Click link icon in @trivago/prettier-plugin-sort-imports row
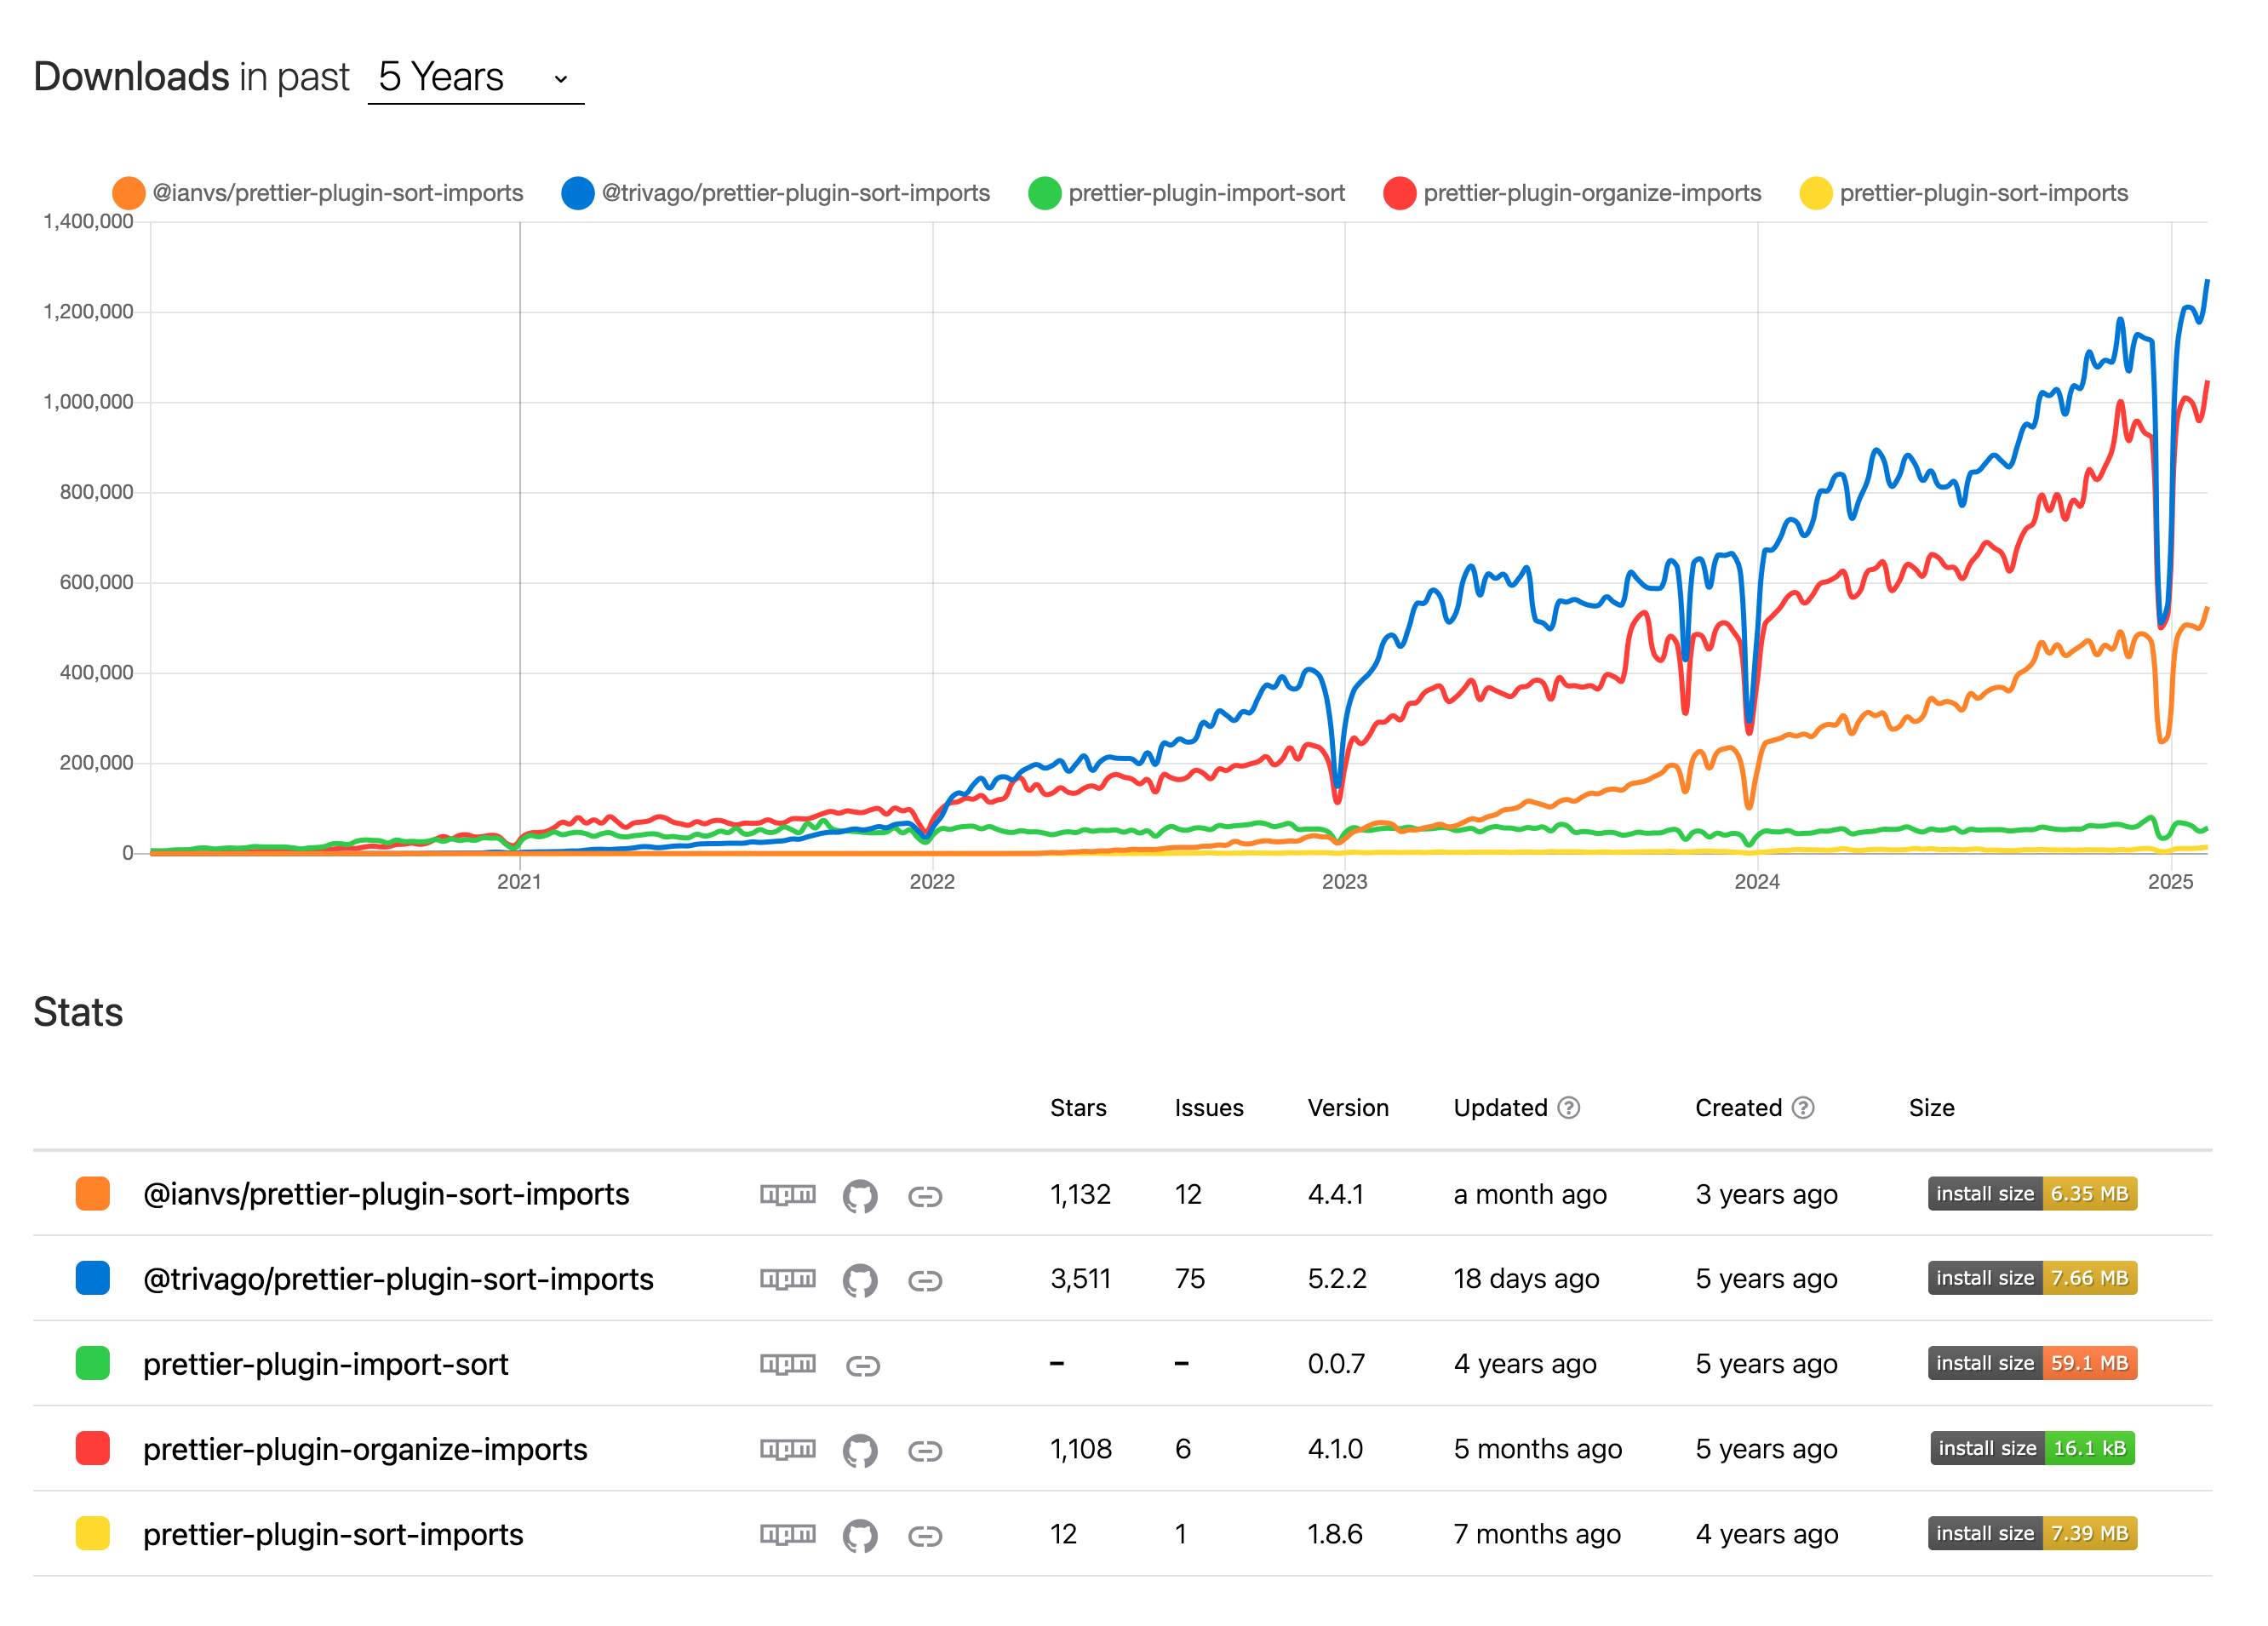Image resolution: width=2268 pixels, height=1626 pixels. (x=925, y=1281)
